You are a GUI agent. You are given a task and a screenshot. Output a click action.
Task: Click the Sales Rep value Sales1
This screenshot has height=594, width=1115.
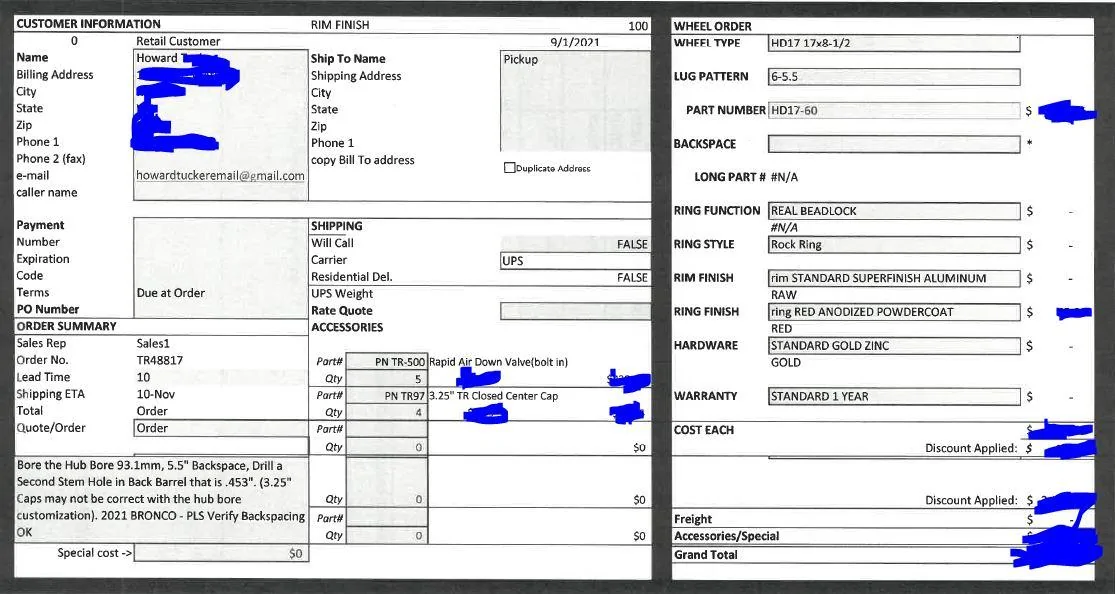click(153, 343)
